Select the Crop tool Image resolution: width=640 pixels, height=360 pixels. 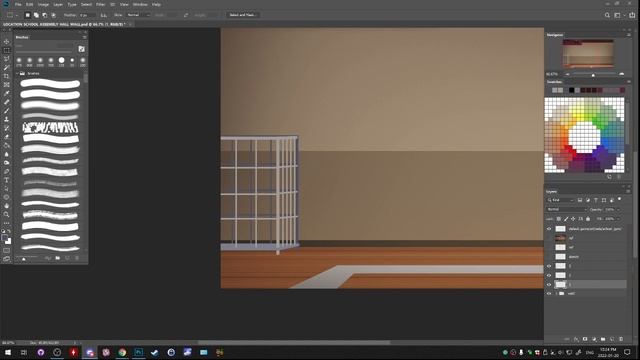(x=7, y=76)
